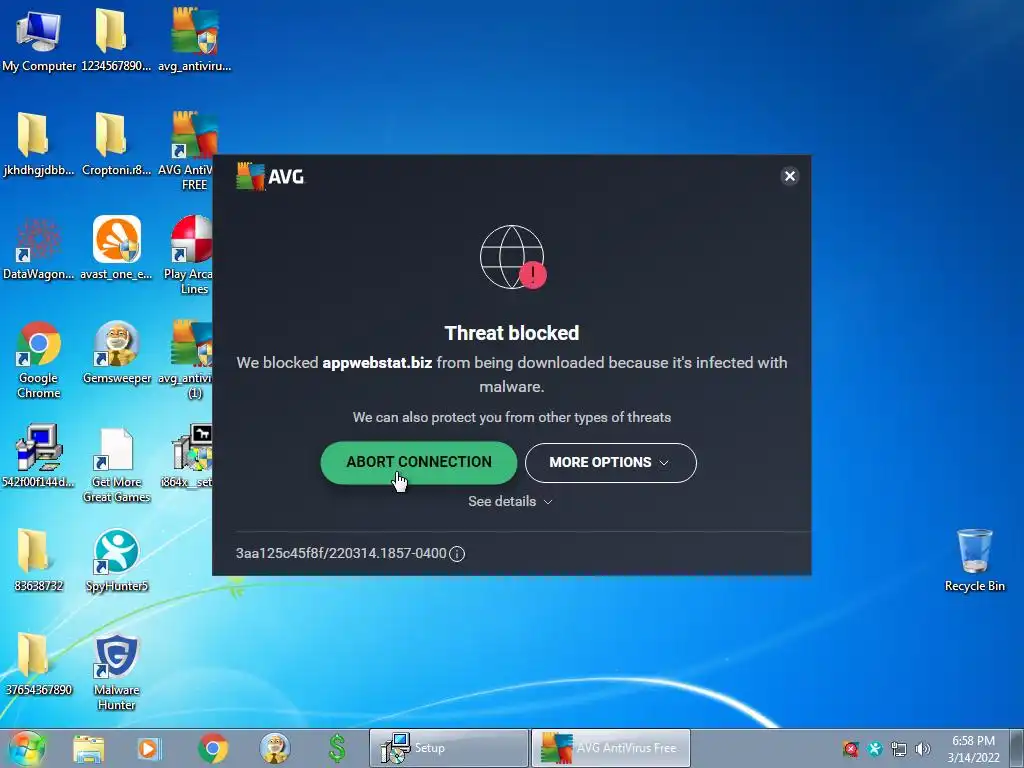The image size is (1024, 768).
Task: Click the ABORT CONNECTION button
Action: [419, 462]
